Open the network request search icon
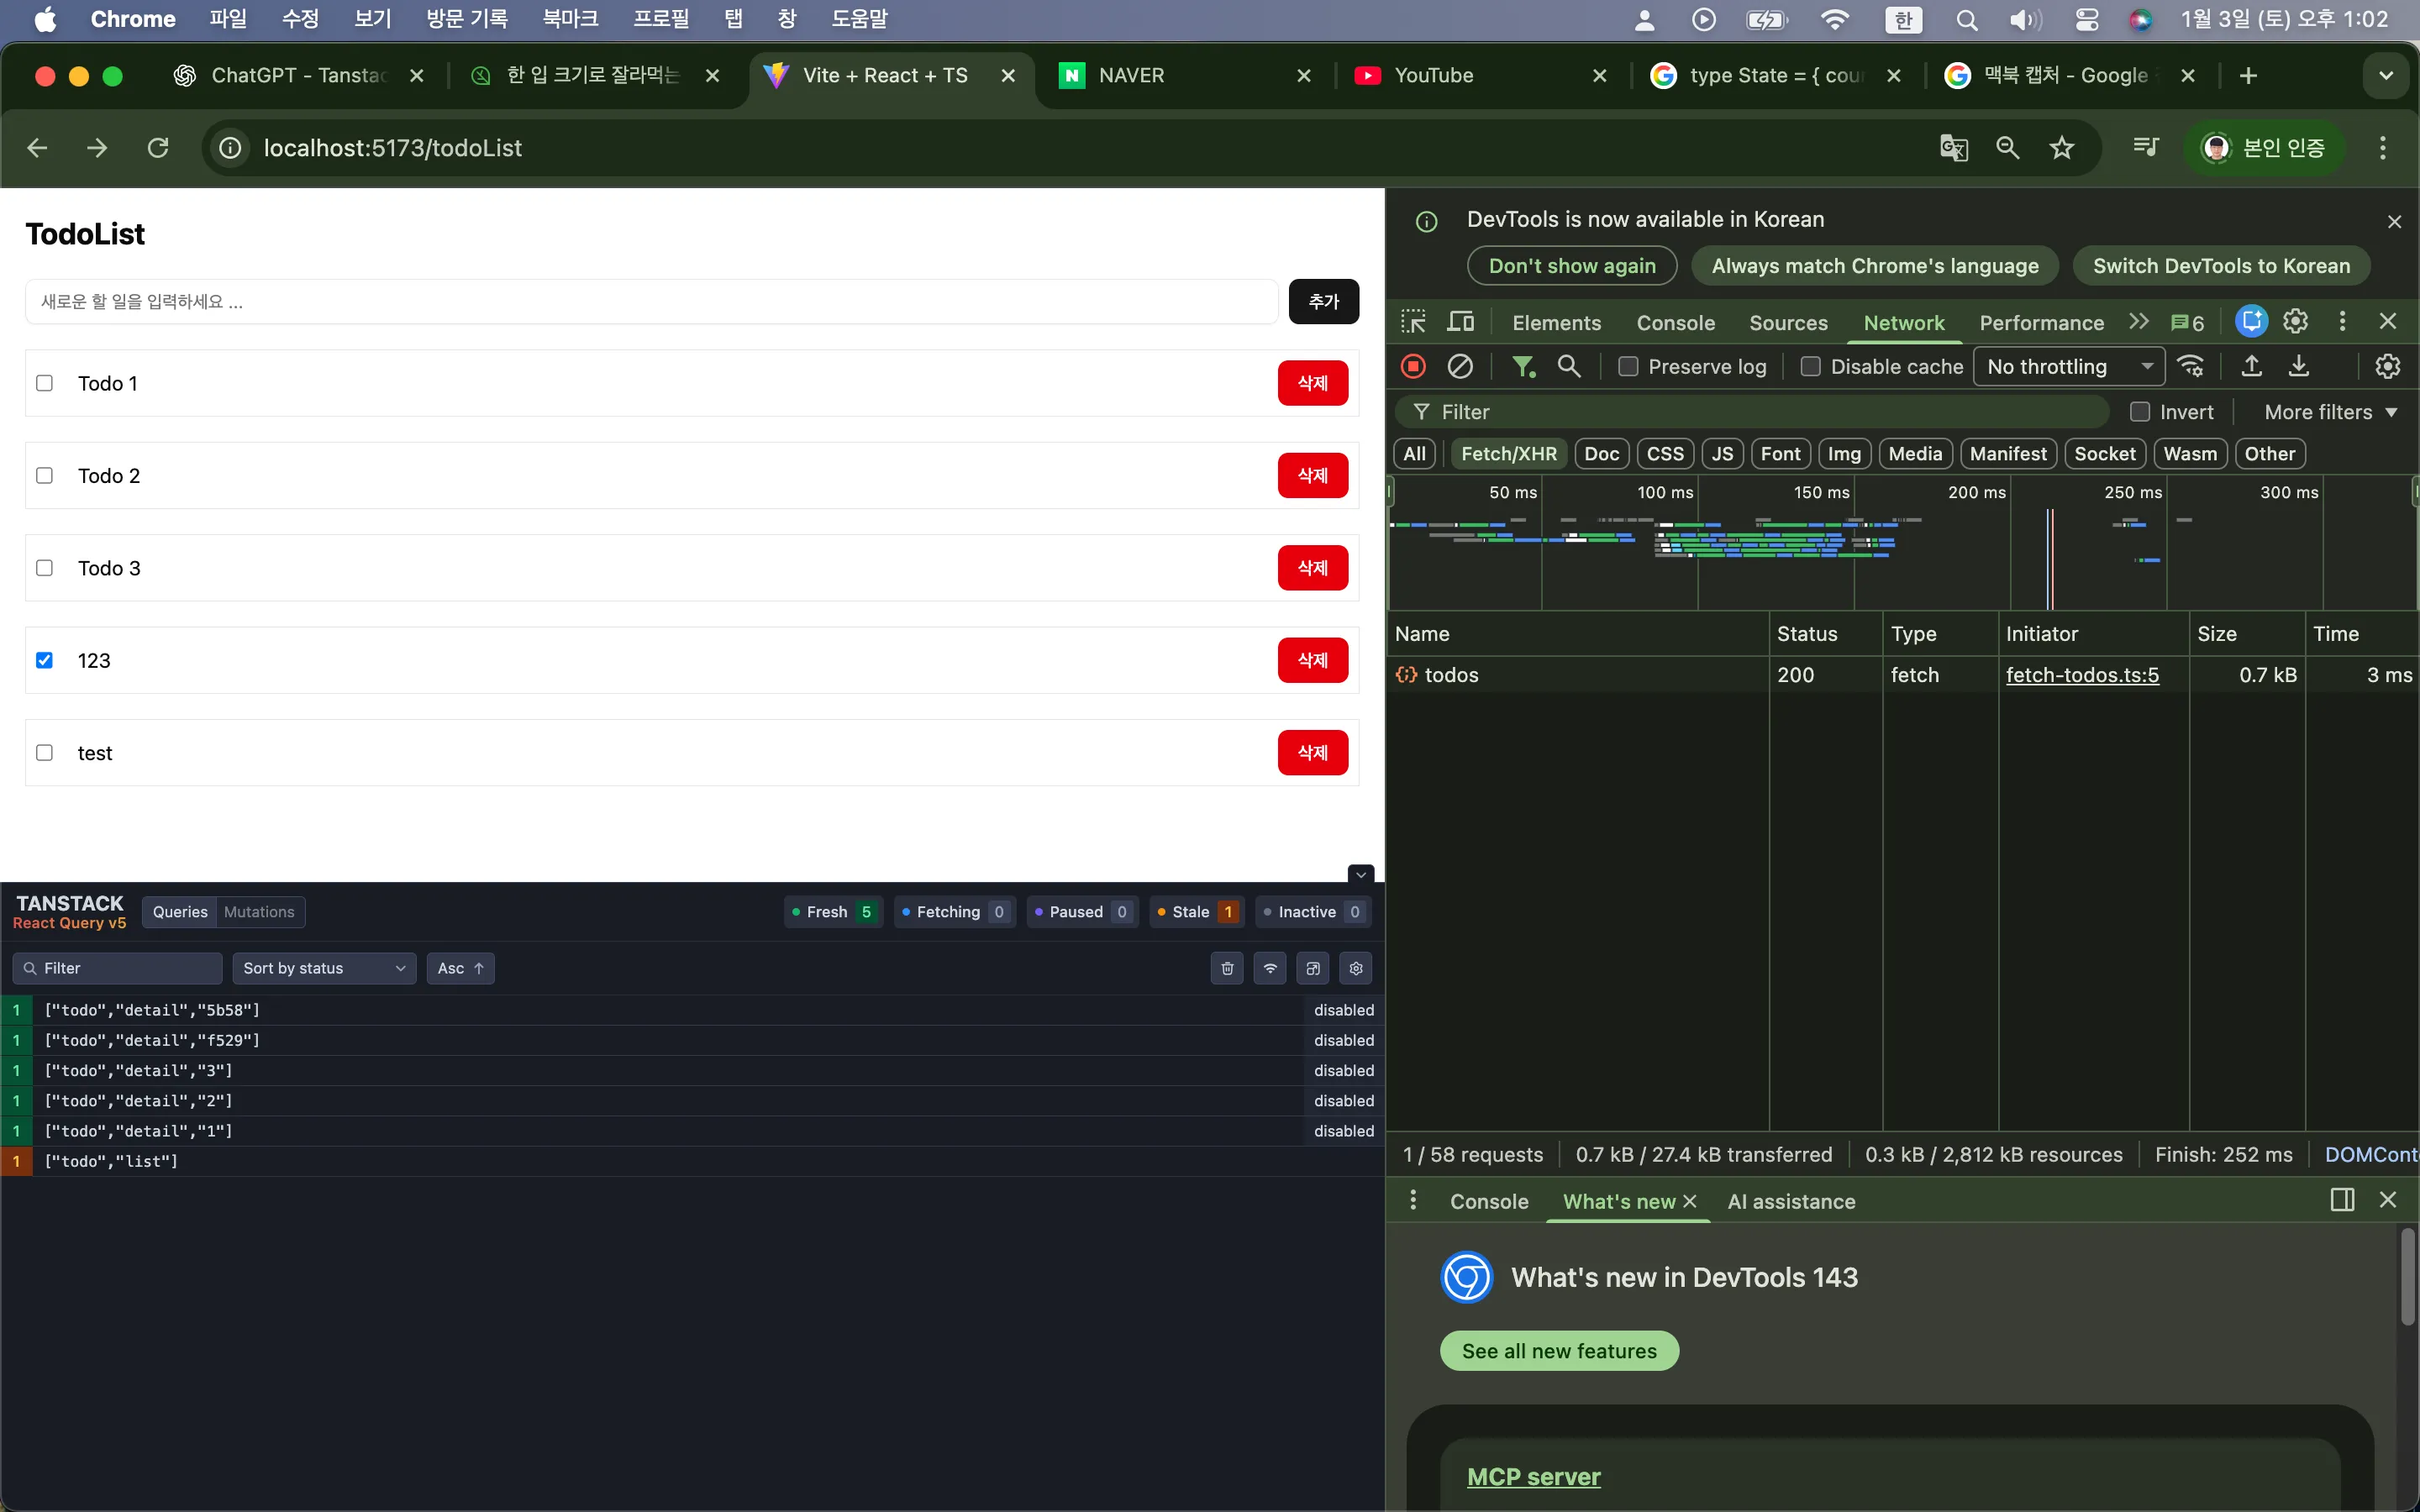The height and width of the screenshot is (1512, 2420). pyautogui.click(x=1568, y=366)
